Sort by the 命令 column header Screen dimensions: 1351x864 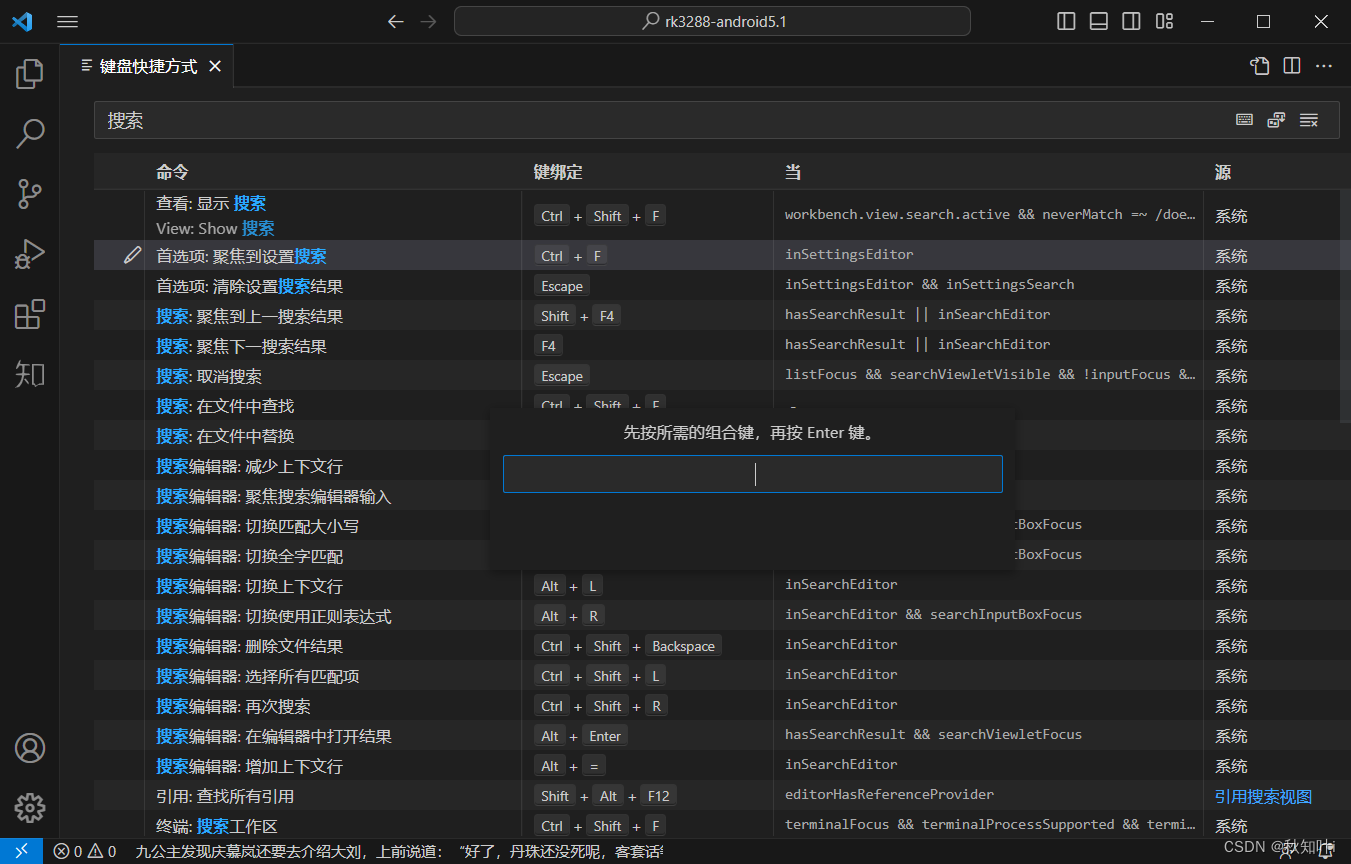pyautogui.click(x=172, y=172)
